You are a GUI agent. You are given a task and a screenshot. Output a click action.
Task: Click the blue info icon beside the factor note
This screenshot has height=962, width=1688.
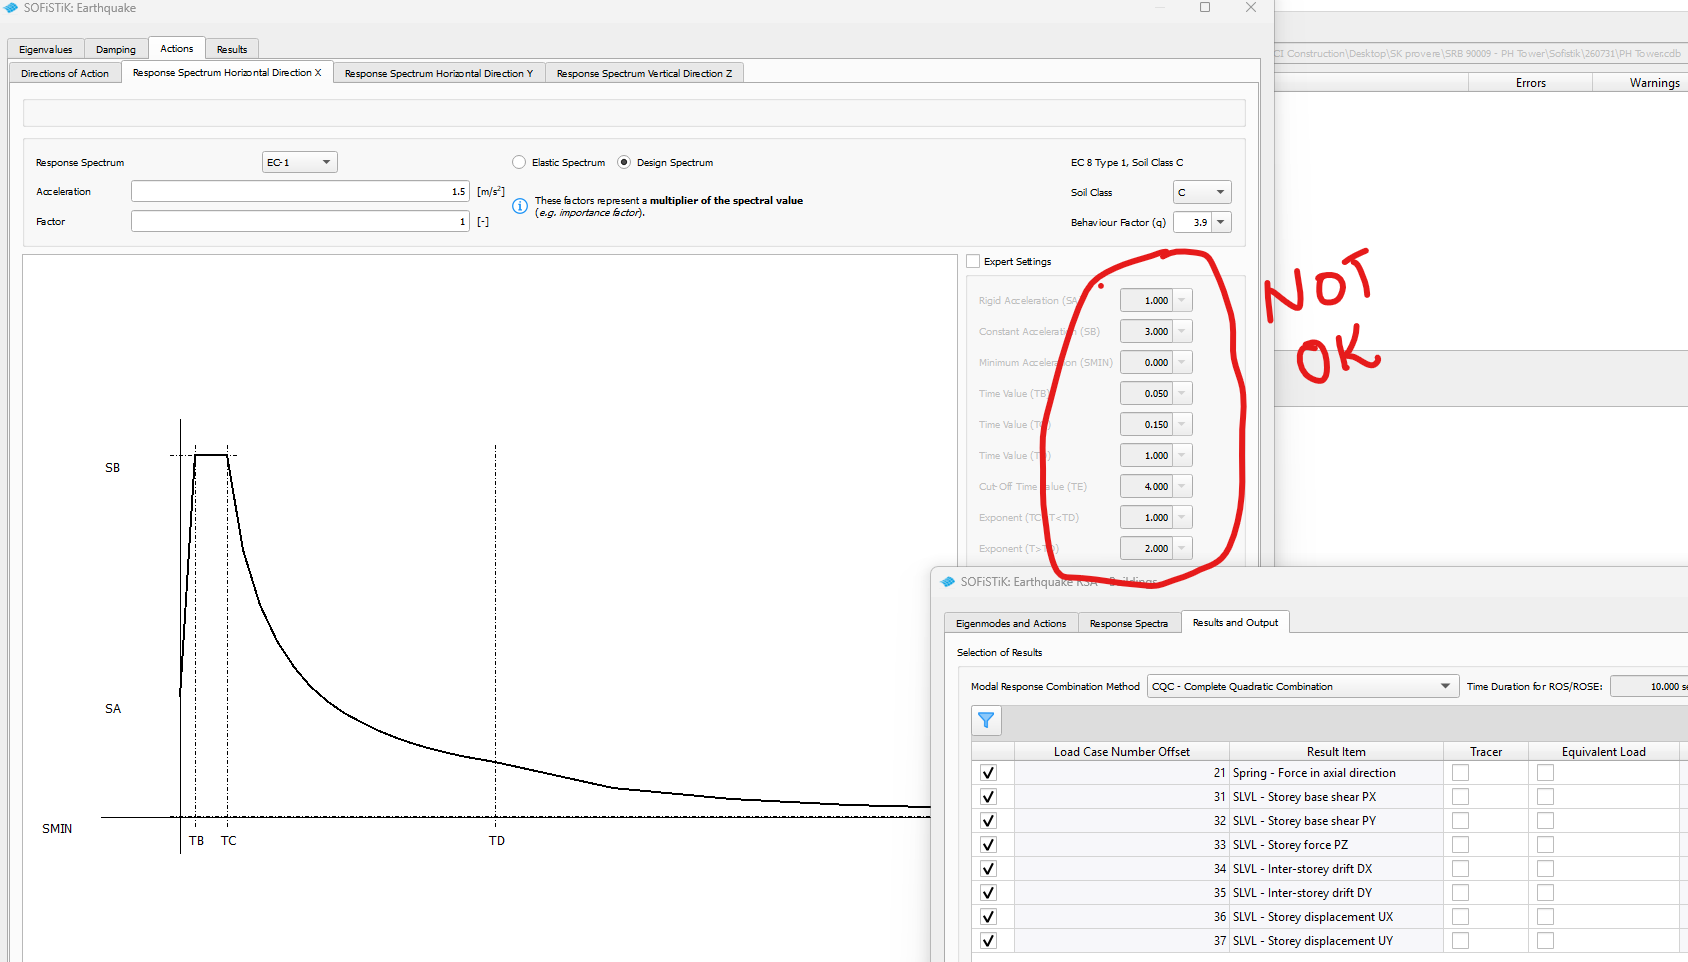click(x=520, y=206)
